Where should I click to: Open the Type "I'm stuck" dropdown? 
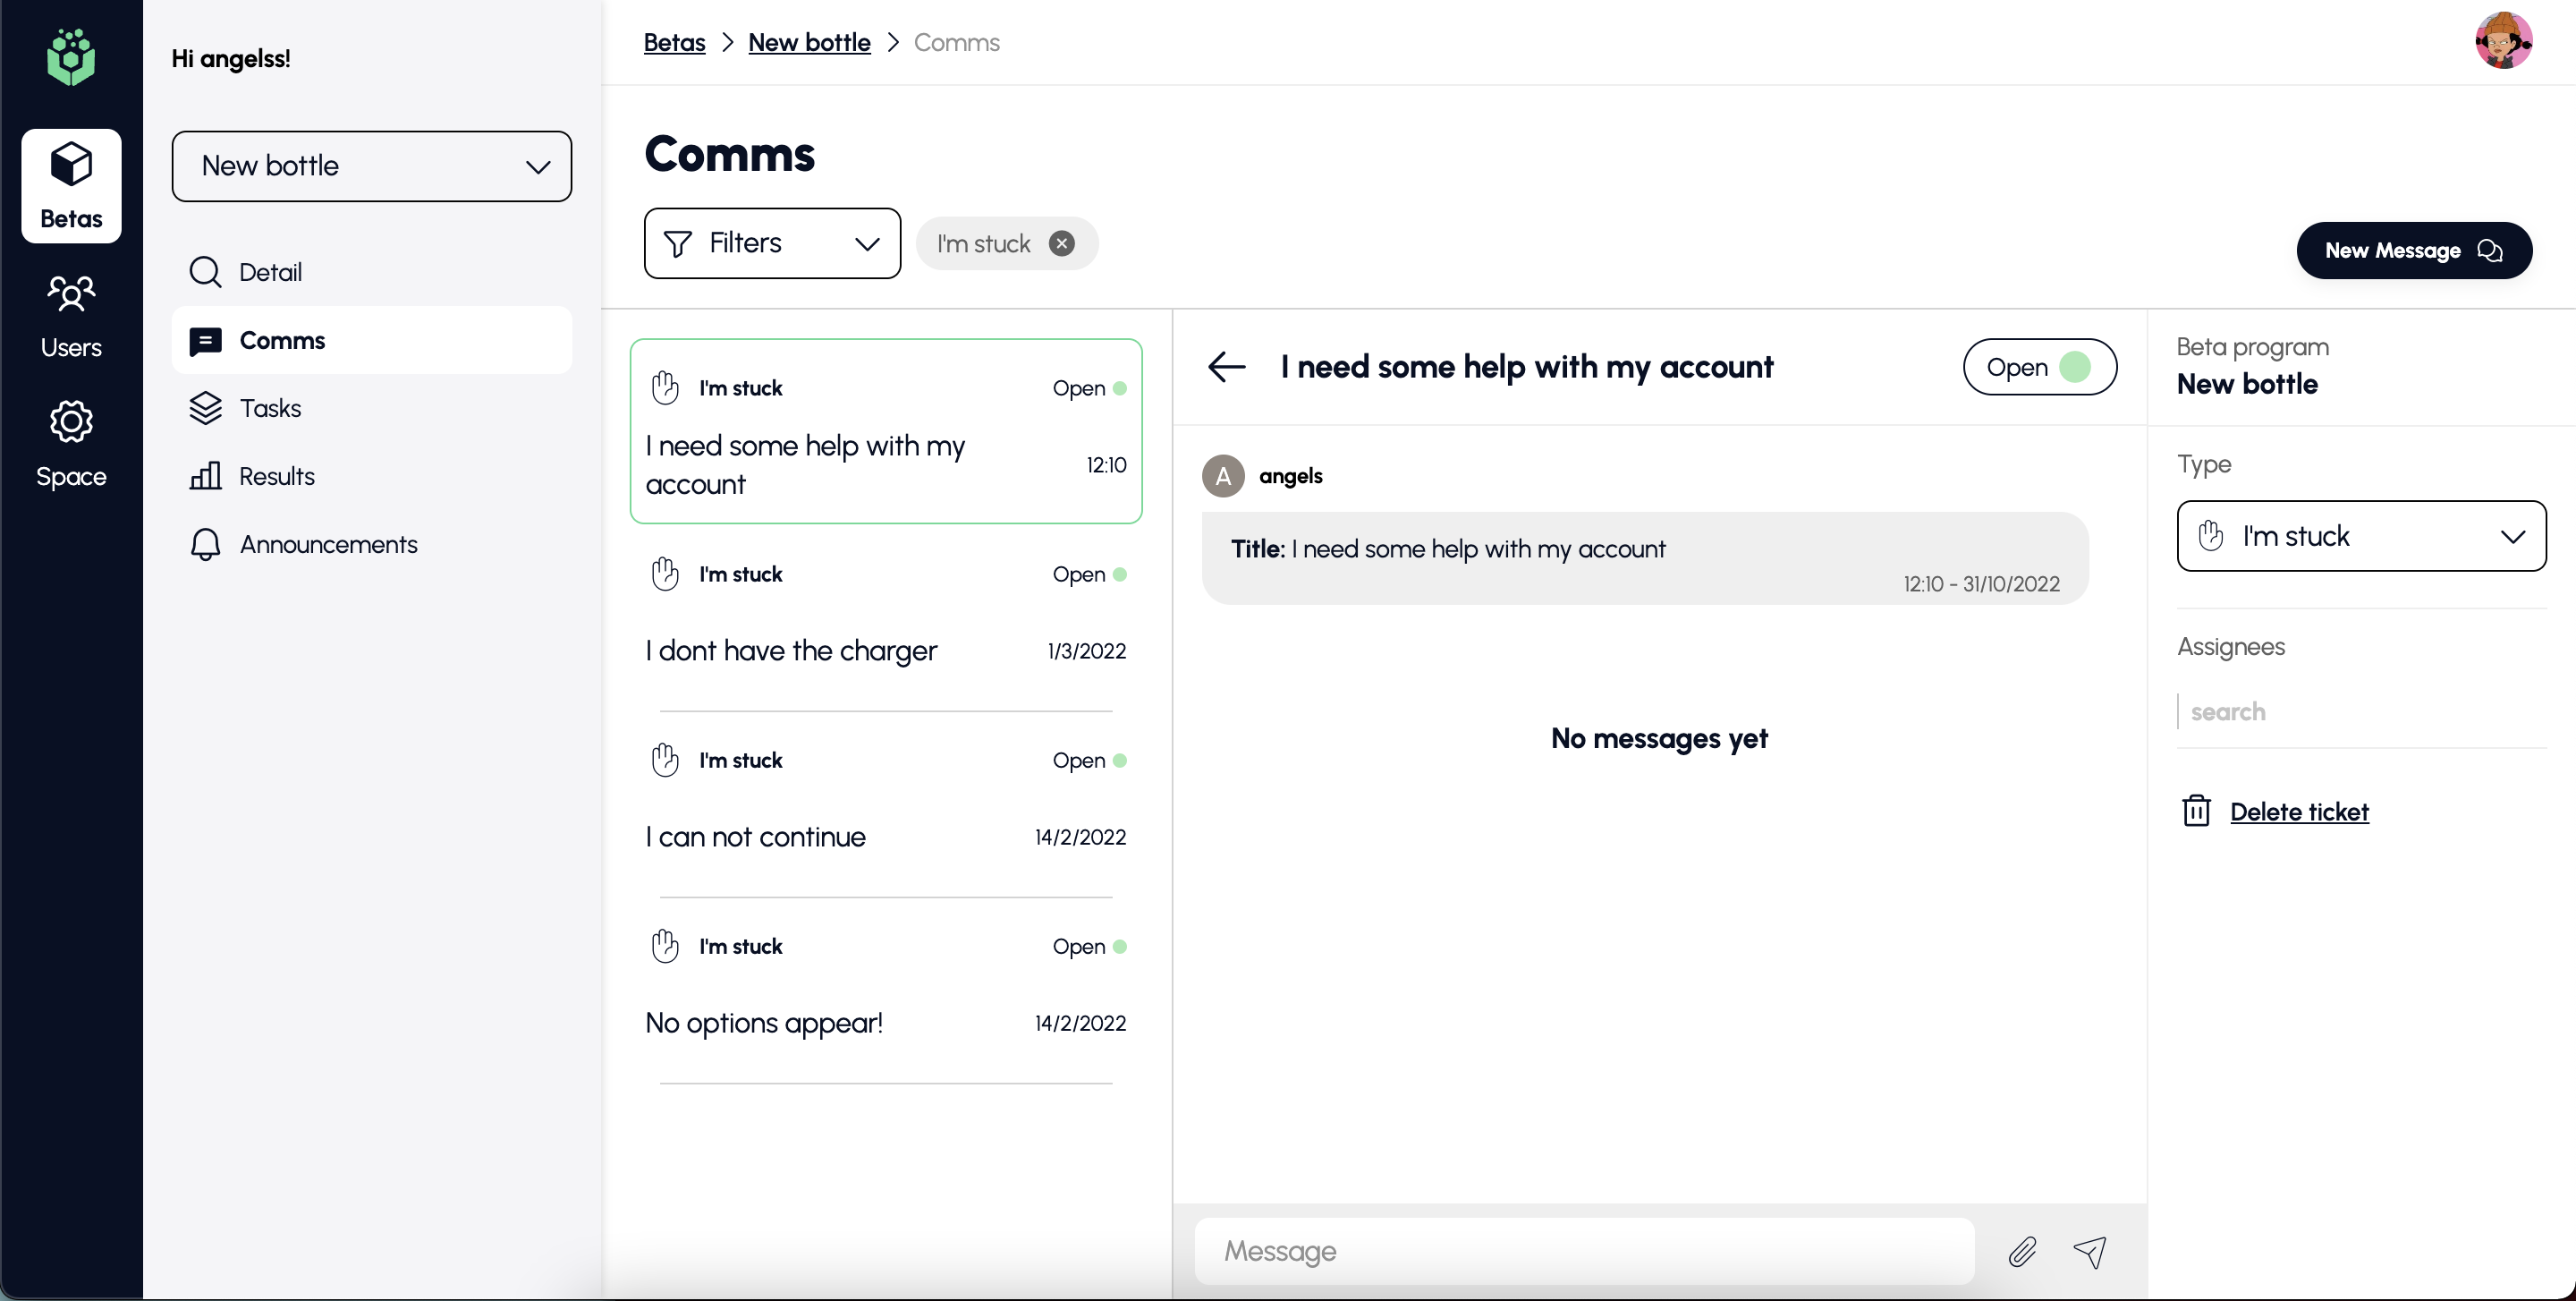(x=2361, y=536)
